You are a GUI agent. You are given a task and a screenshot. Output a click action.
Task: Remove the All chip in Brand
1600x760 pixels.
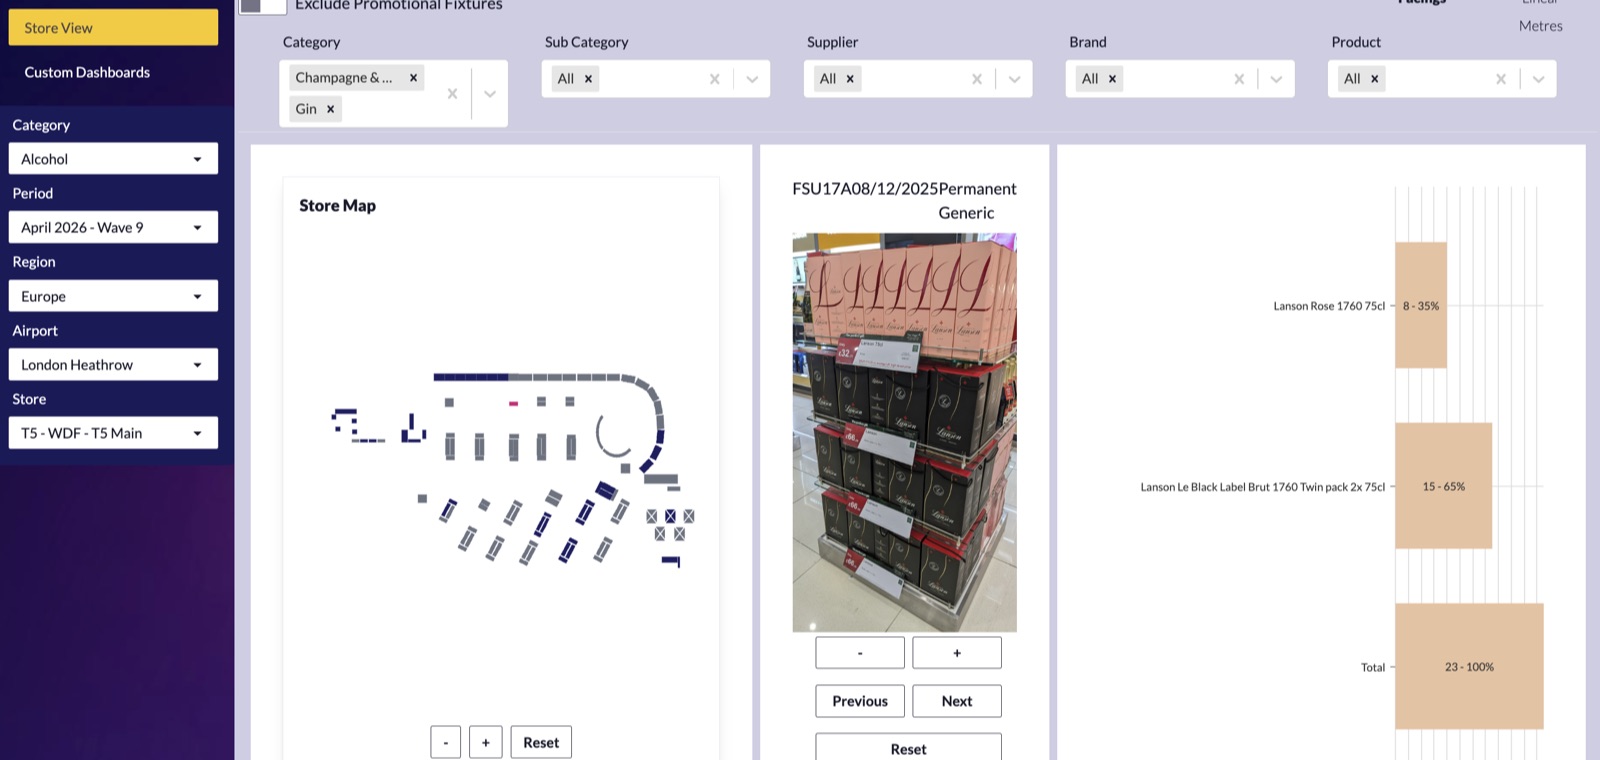click(x=1112, y=79)
